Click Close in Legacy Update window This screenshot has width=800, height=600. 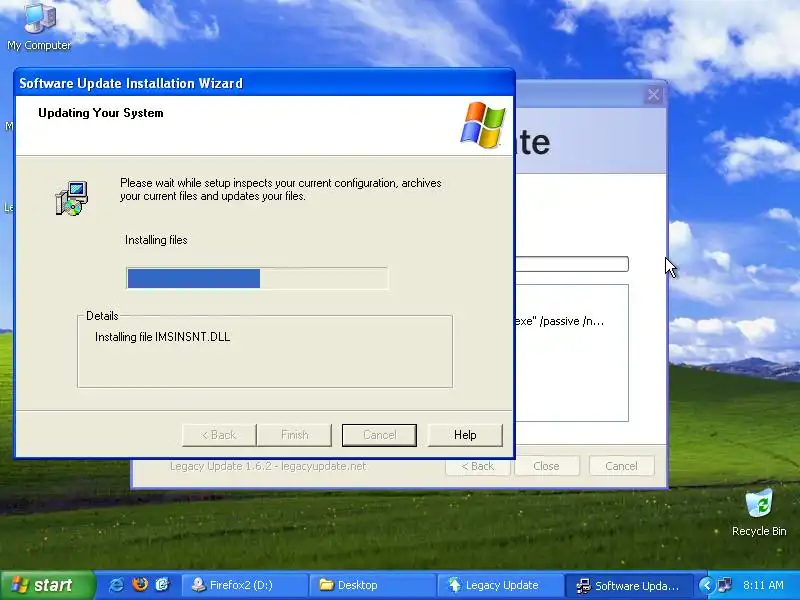(x=546, y=466)
